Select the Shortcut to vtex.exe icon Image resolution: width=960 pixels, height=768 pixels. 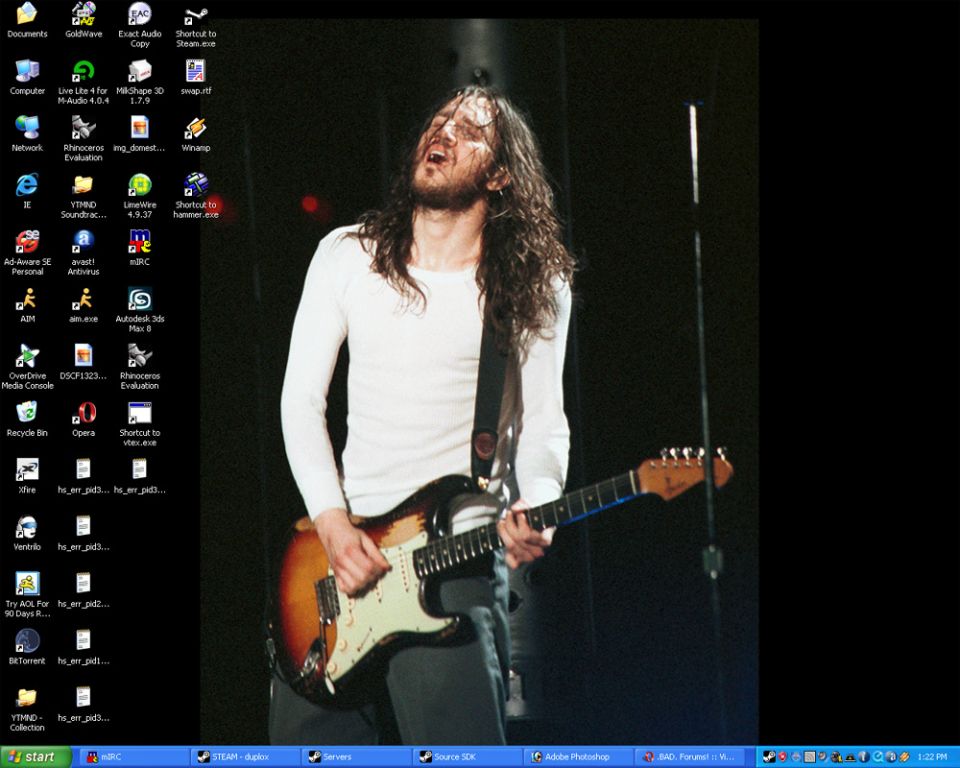[140, 424]
